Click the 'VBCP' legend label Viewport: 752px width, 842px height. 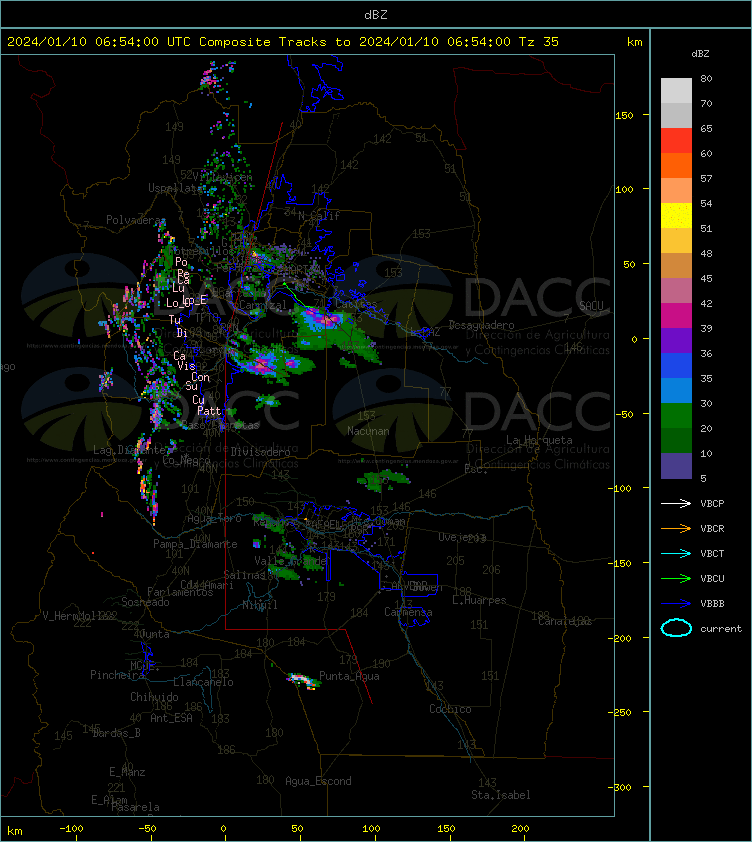click(712, 503)
